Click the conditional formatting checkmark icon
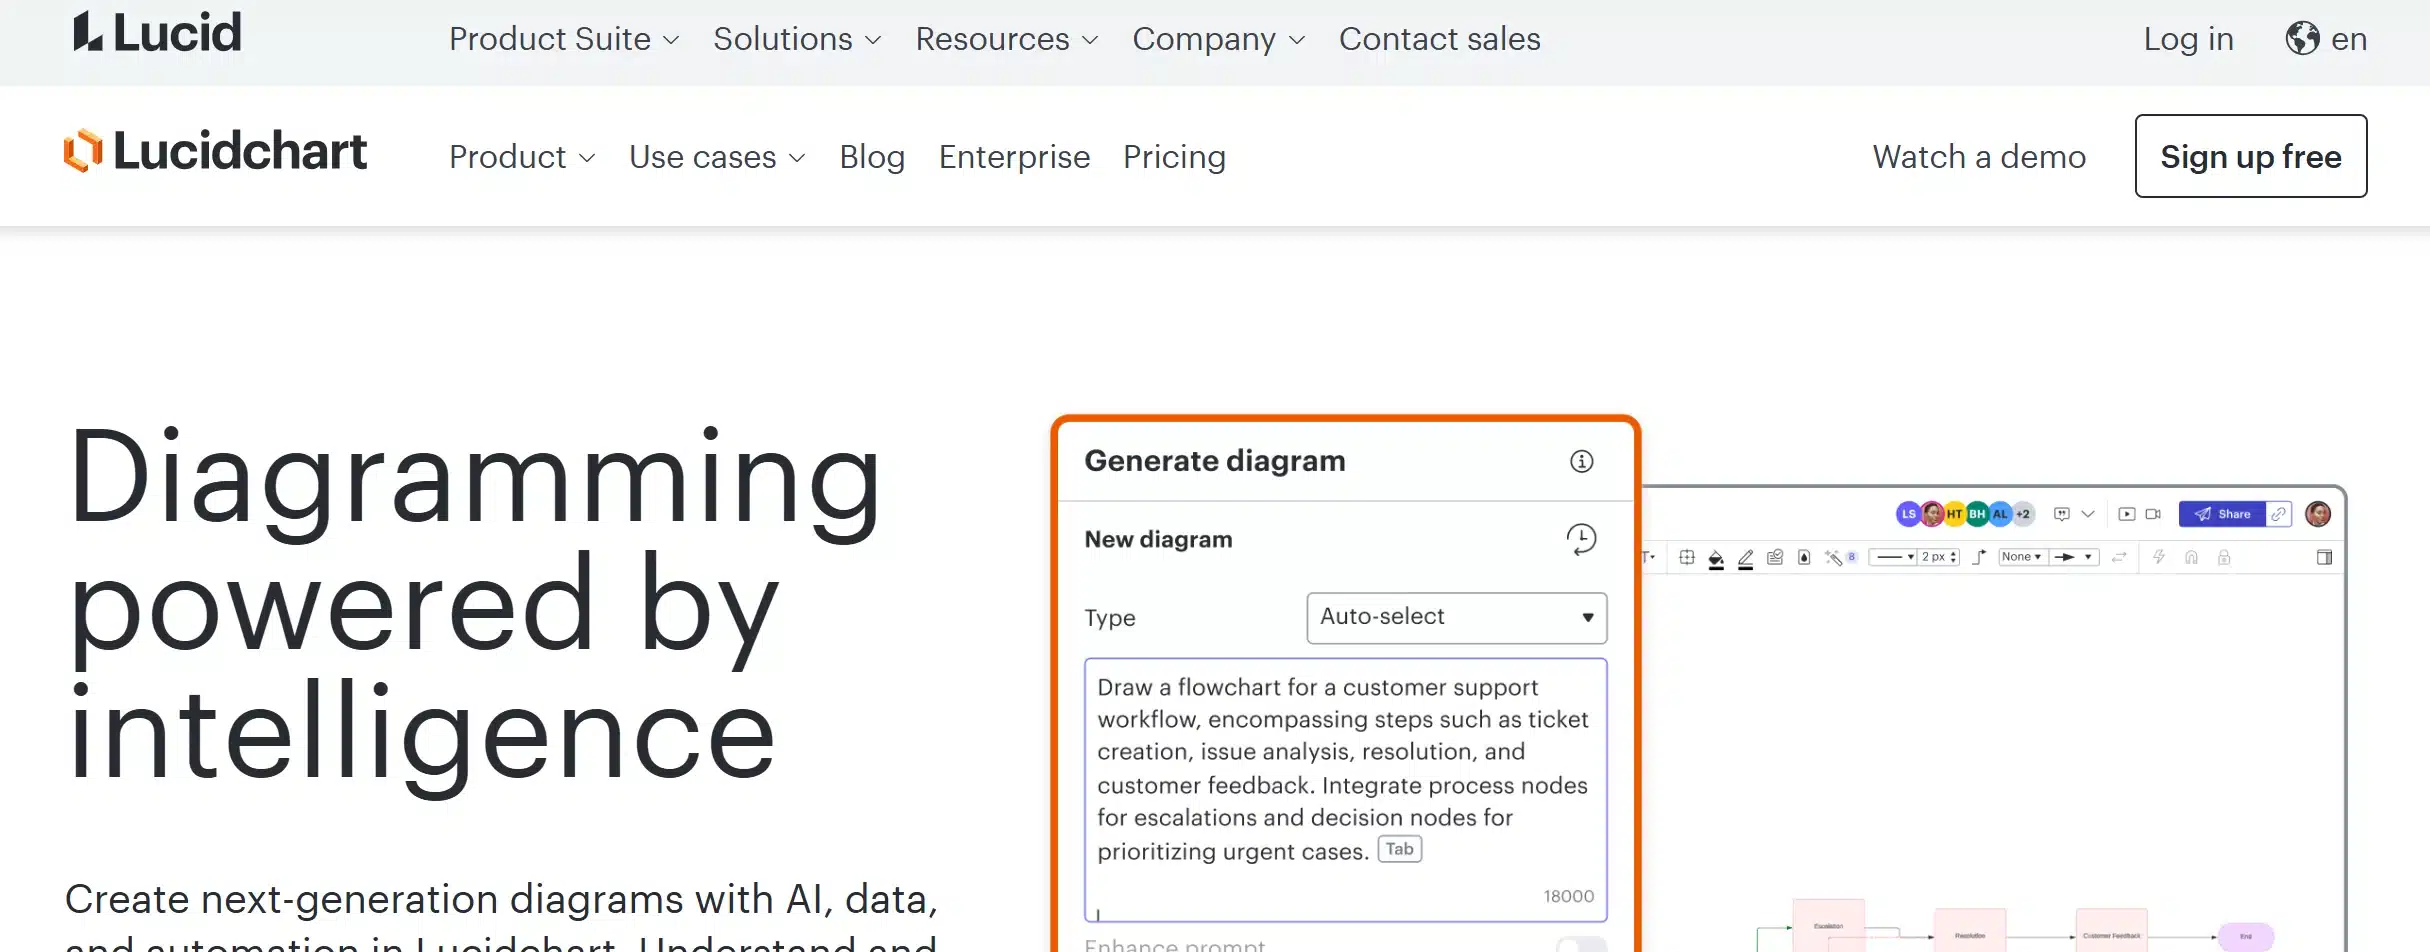Screen dimensions: 2430x952 click(x=1775, y=558)
